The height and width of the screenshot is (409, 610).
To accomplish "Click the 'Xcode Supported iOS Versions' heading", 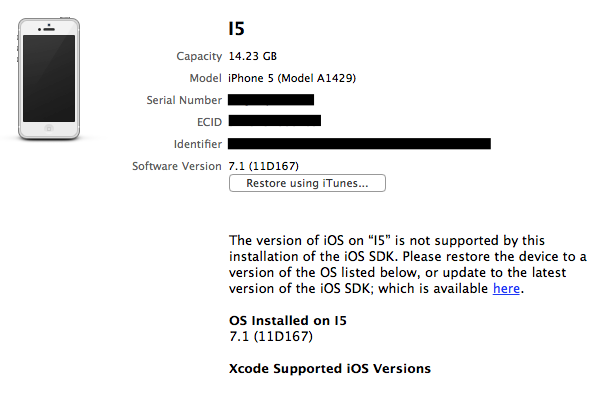I will tap(330, 369).
